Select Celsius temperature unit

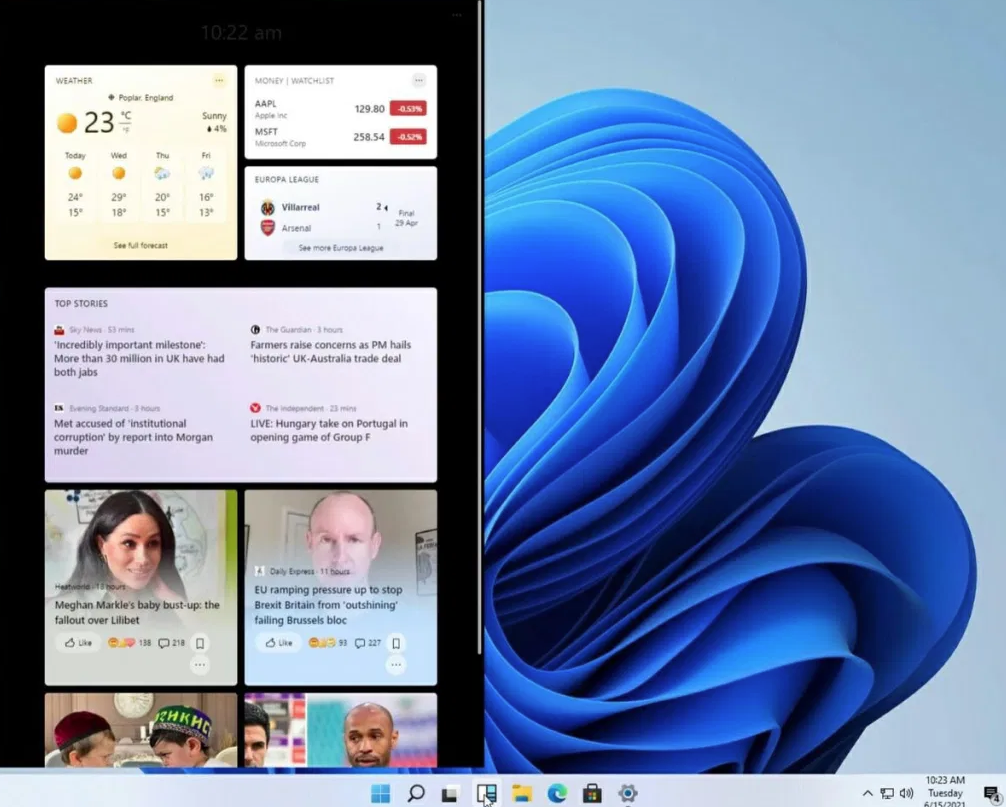(126, 116)
